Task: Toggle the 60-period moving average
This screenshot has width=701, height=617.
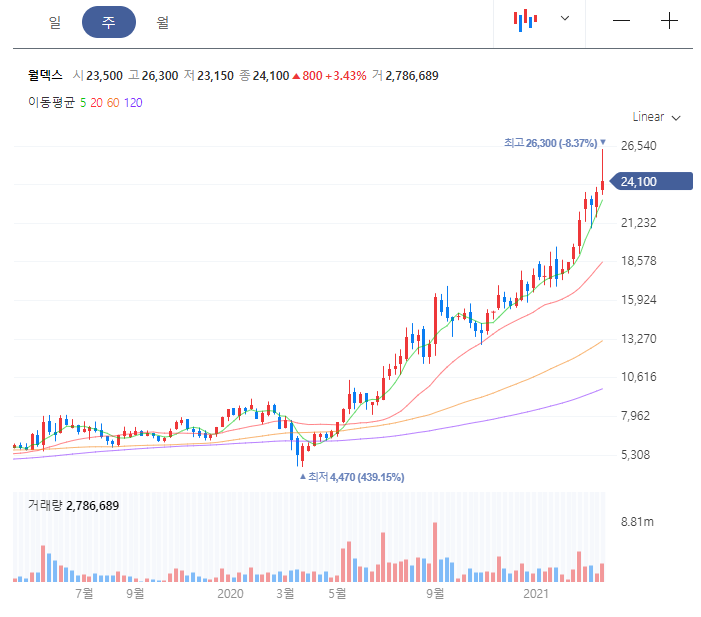Action: (x=113, y=103)
